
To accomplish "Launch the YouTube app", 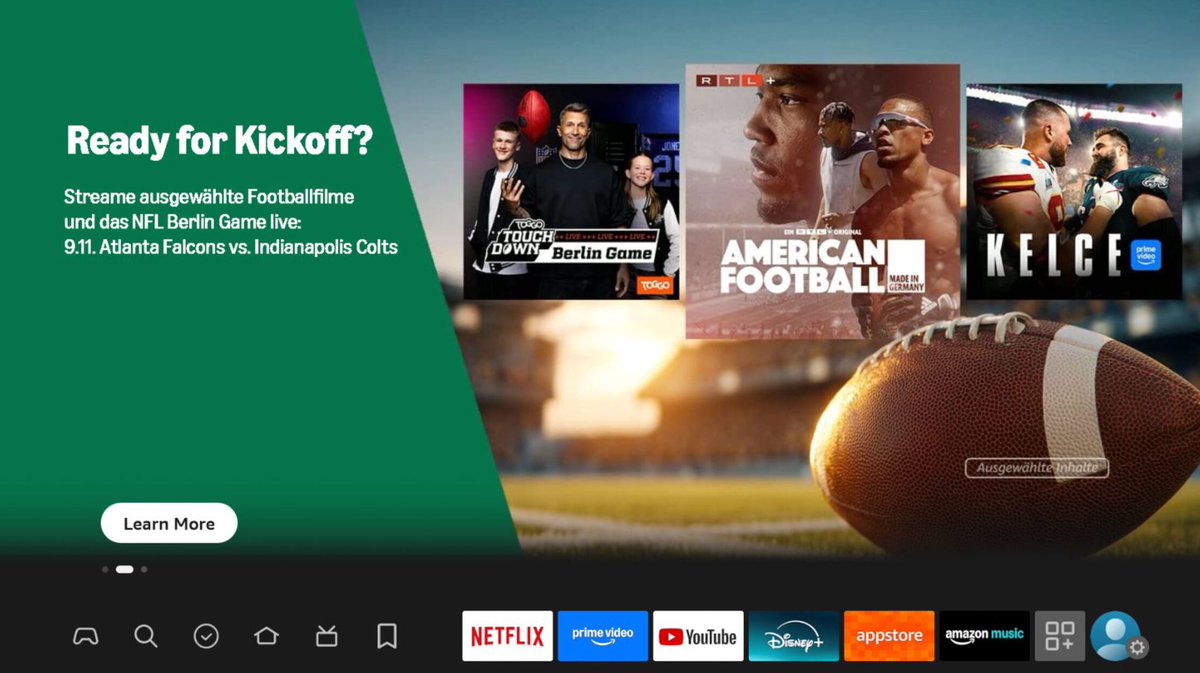I will [698, 636].
